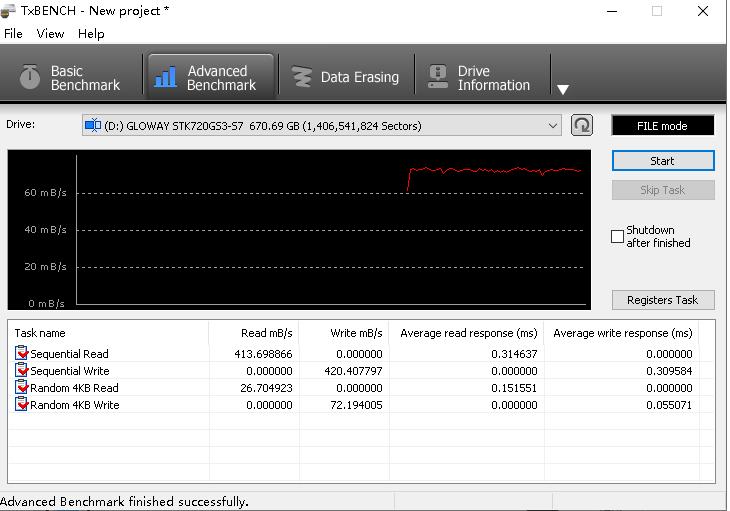Expand the toolbar overflow arrow
This screenshot has width=730, height=511.
coord(563,89)
